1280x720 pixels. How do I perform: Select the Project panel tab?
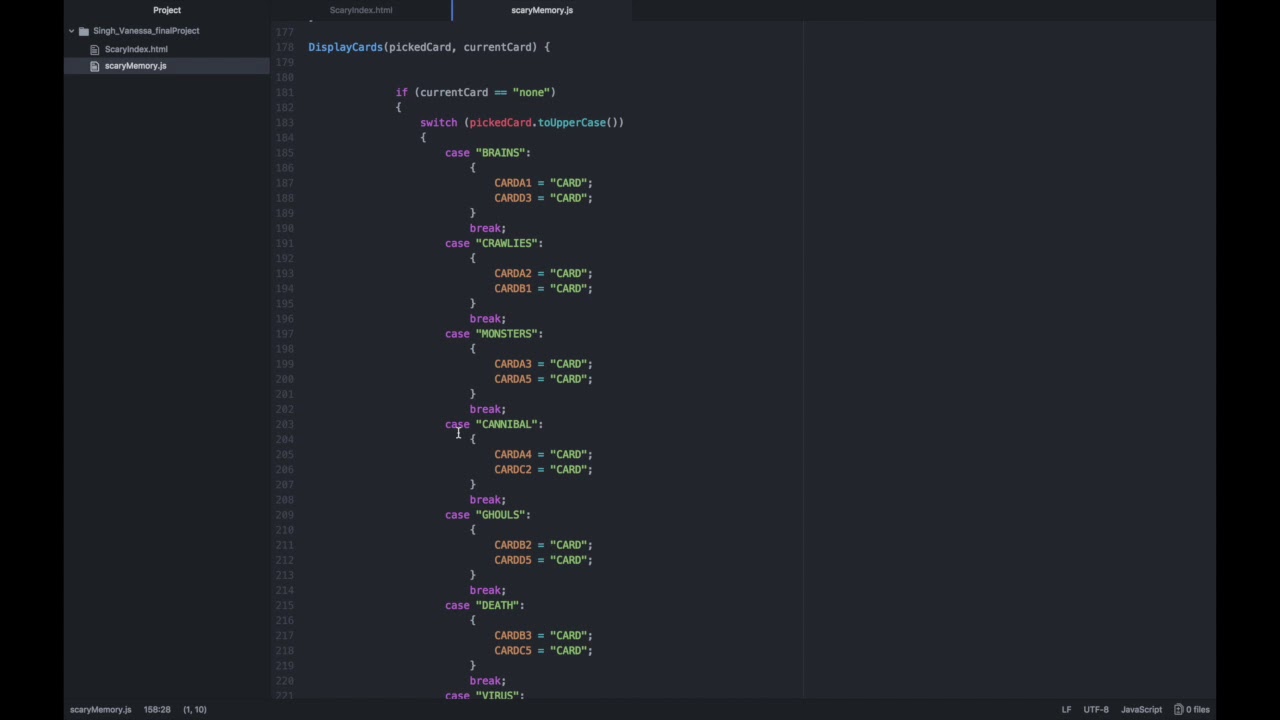point(167,10)
